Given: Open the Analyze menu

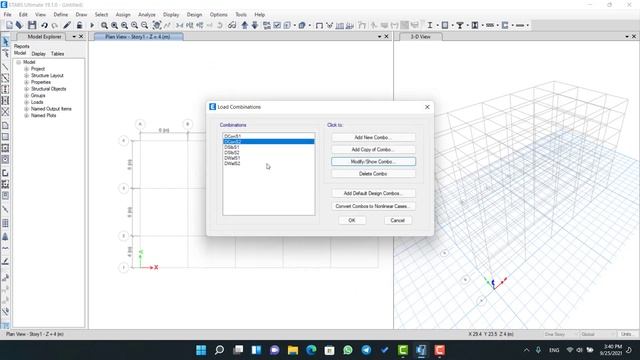Looking at the screenshot, I should click(147, 15).
